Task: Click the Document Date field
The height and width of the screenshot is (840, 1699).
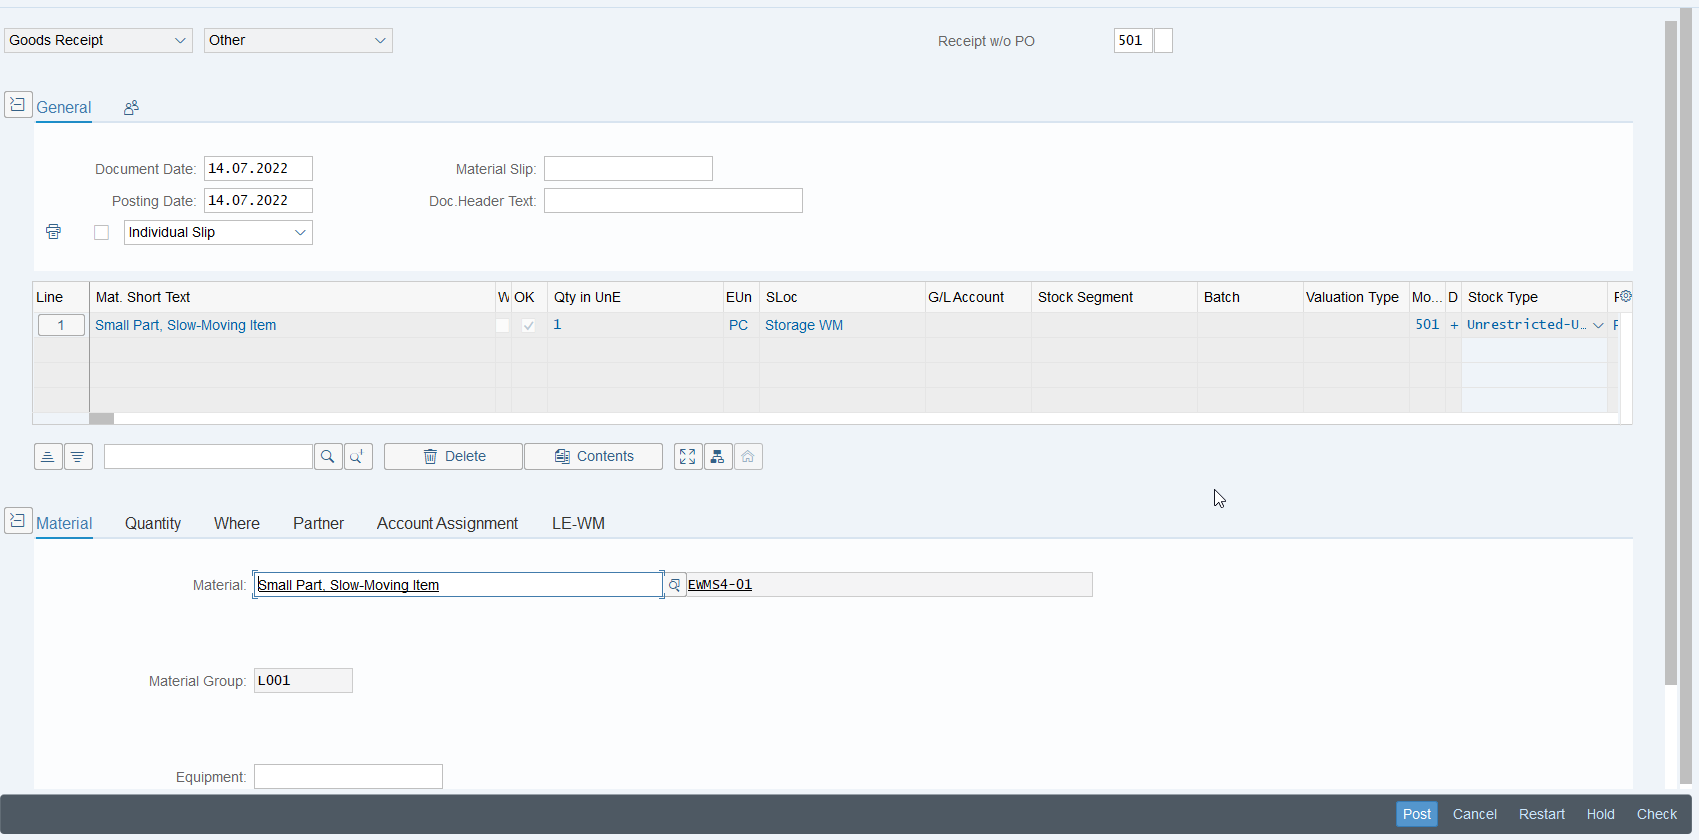Action: (x=258, y=169)
